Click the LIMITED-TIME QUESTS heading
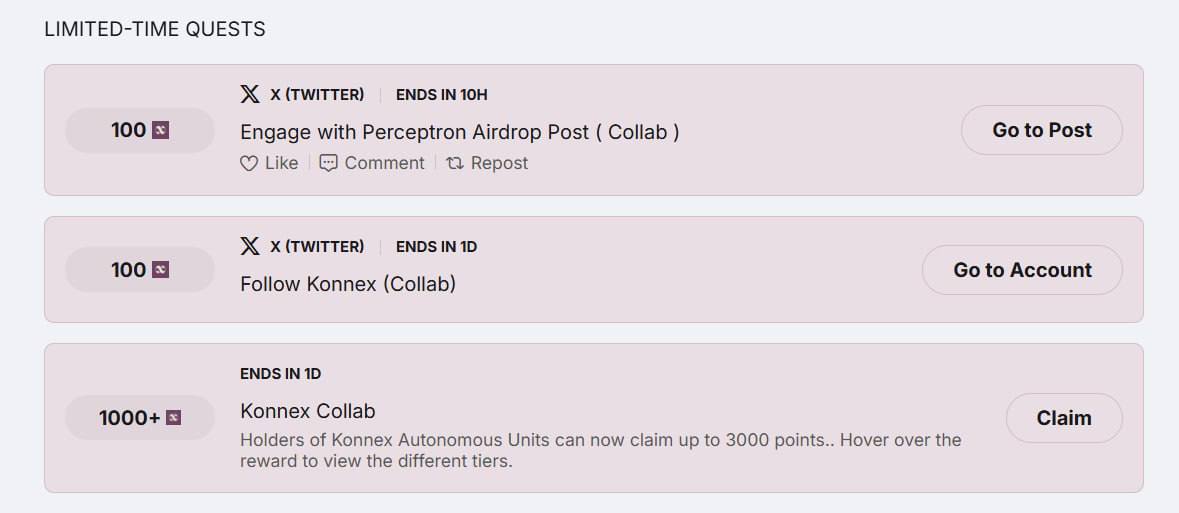Screen dimensions: 1179x513 (155, 29)
